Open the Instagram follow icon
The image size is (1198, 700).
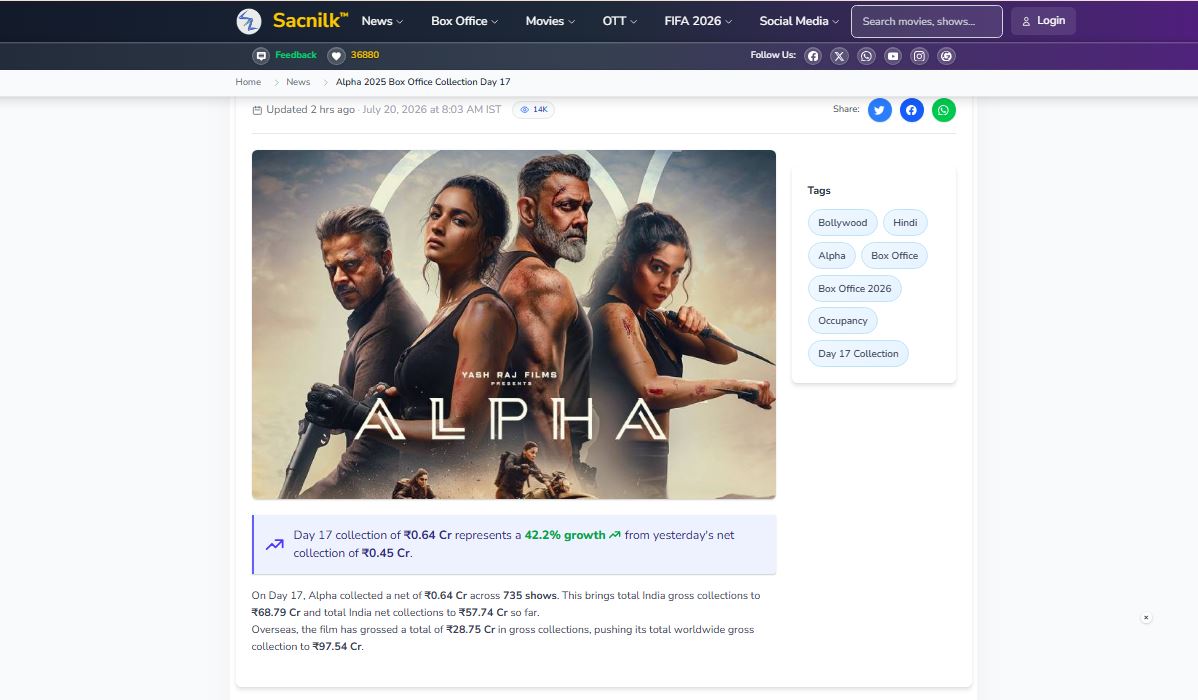920,56
